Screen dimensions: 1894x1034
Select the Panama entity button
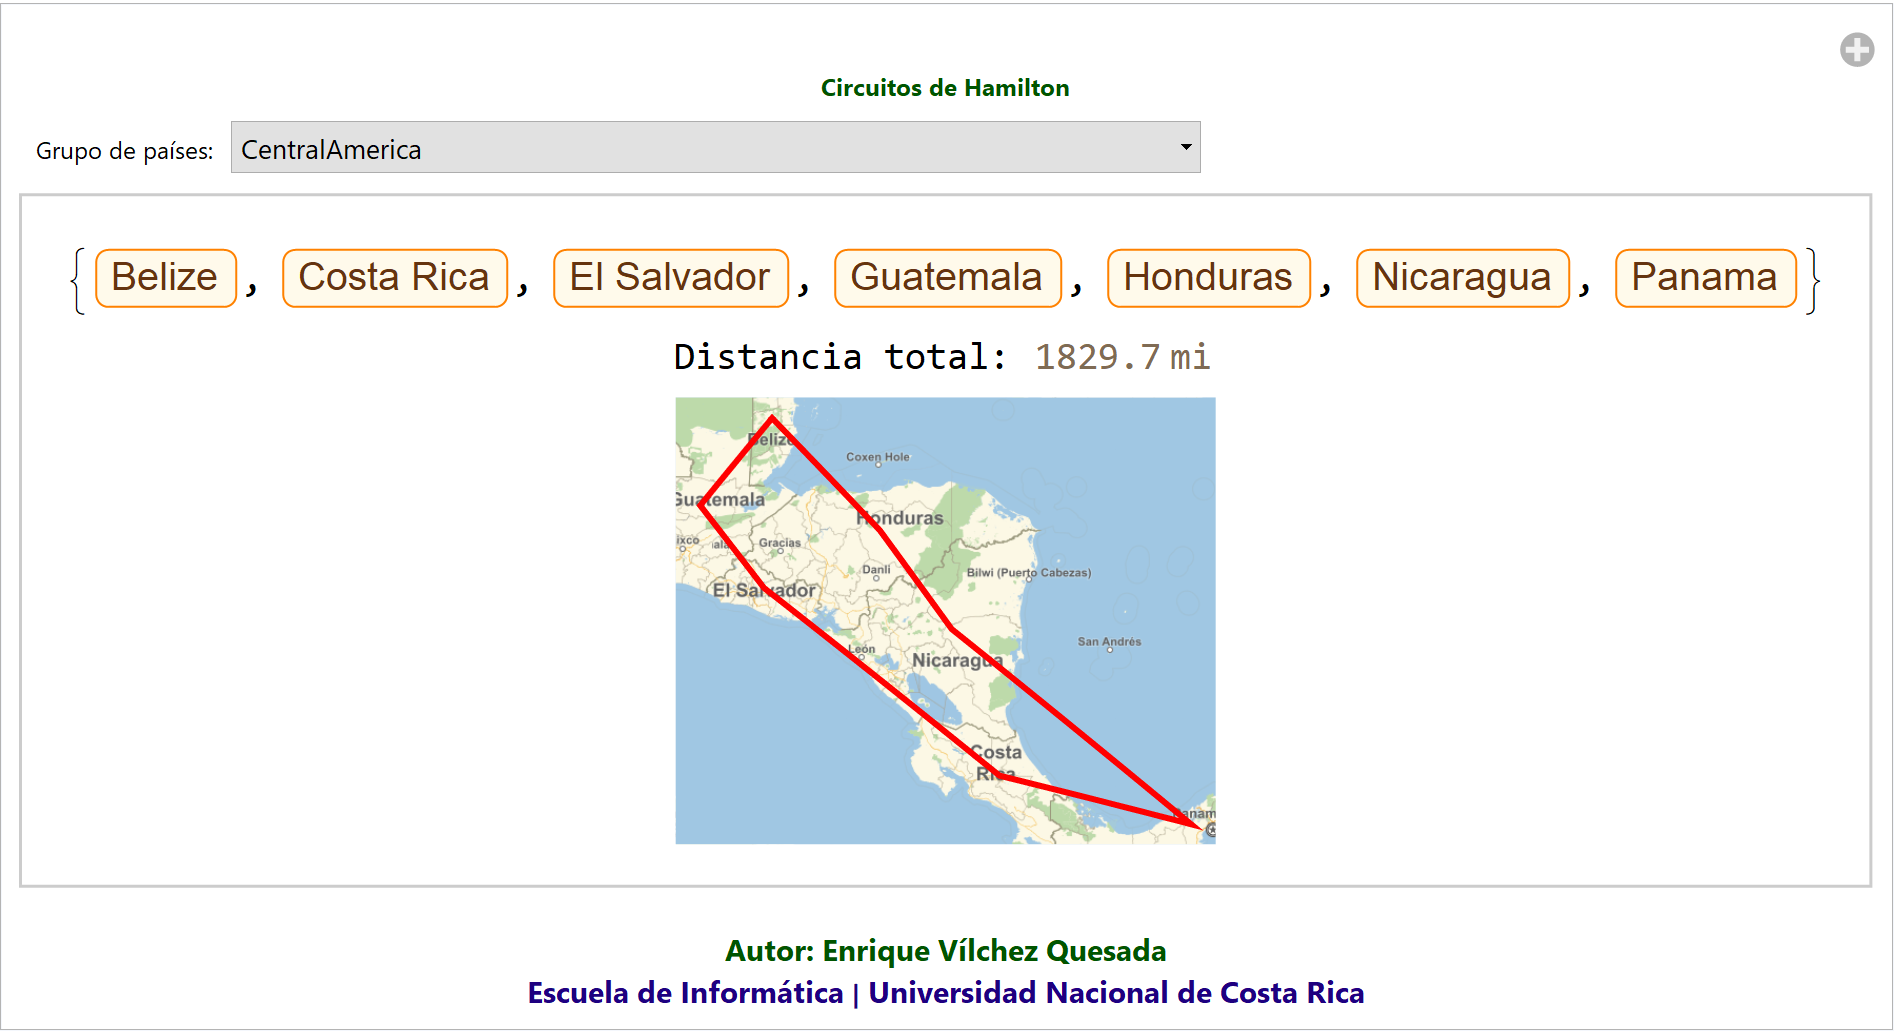click(1704, 277)
